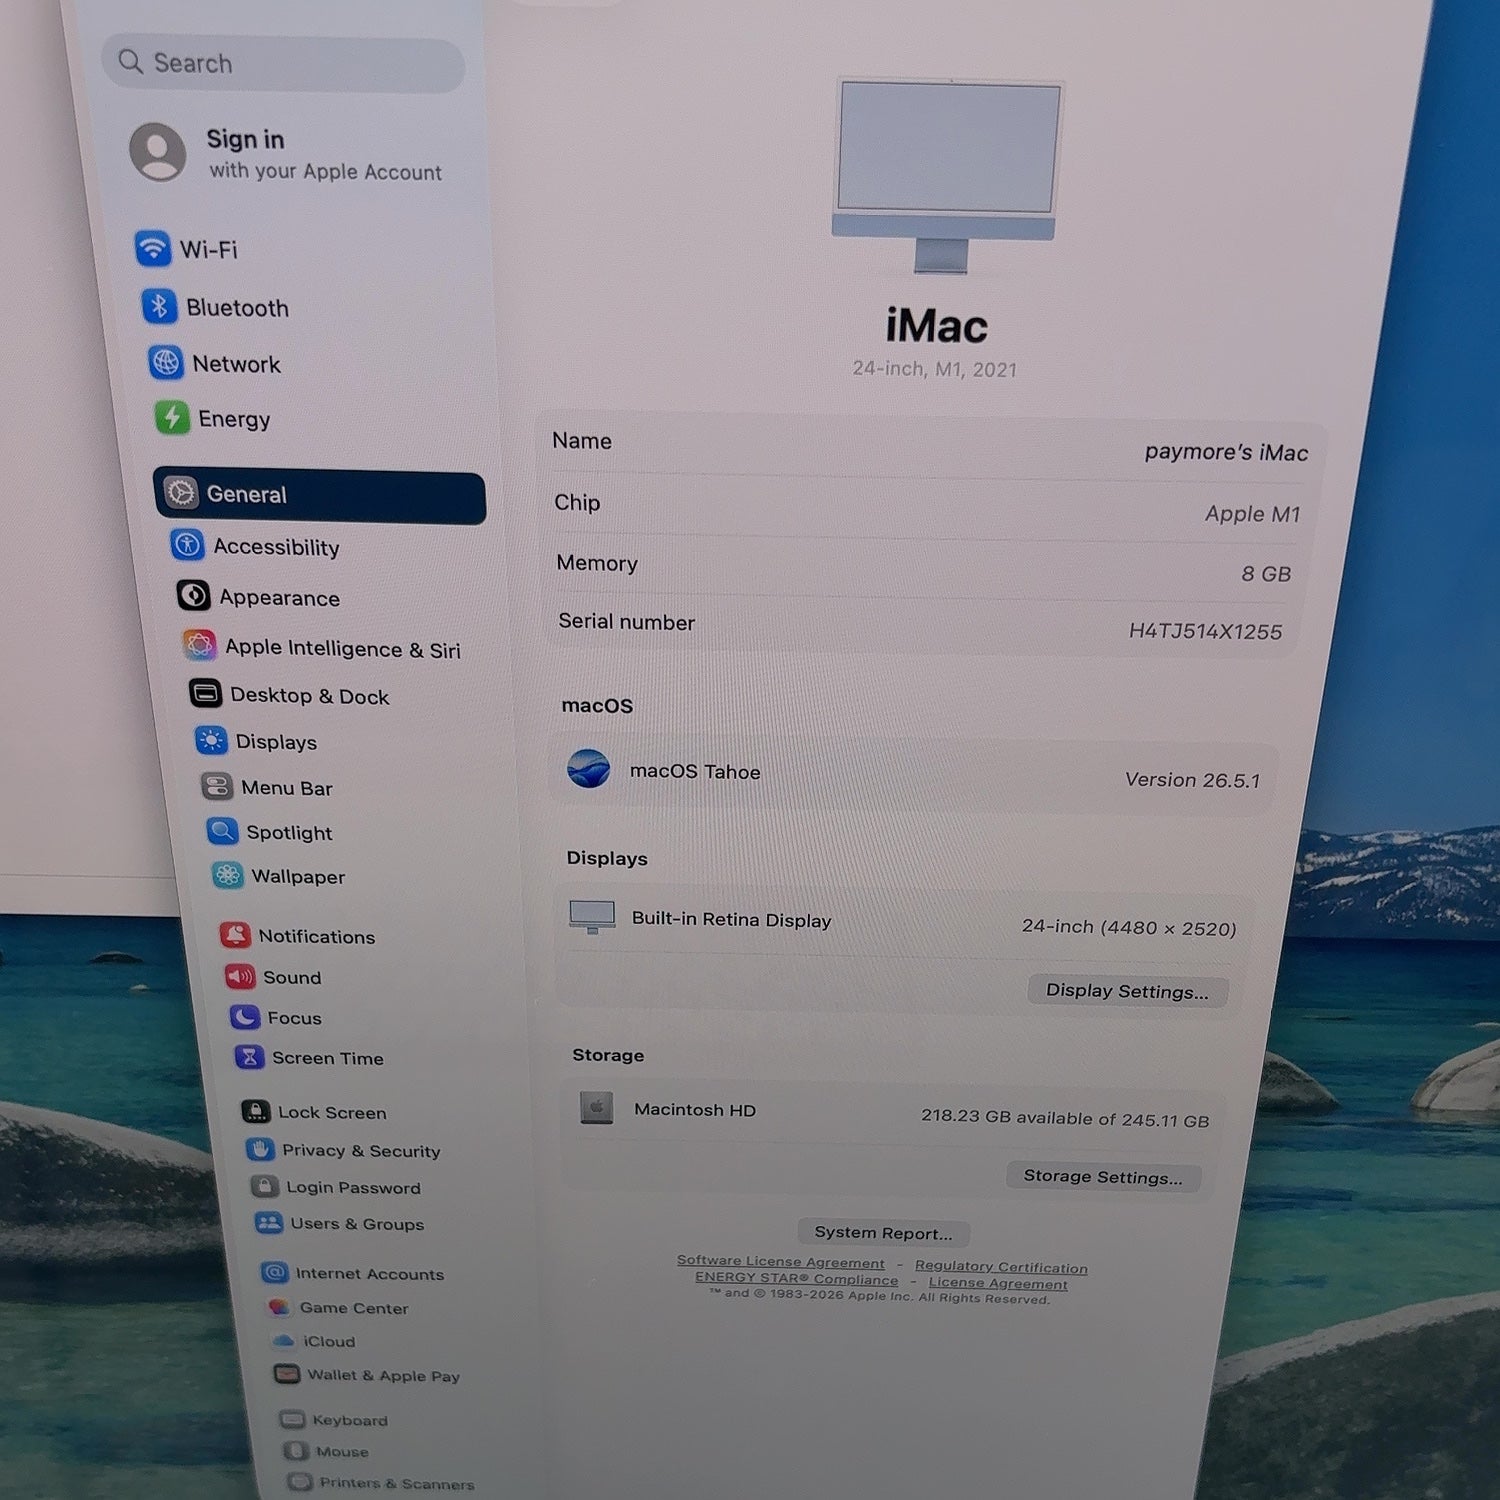Click the Spotlight magnifier icon
1500x1500 pixels.
click(x=222, y=831)
